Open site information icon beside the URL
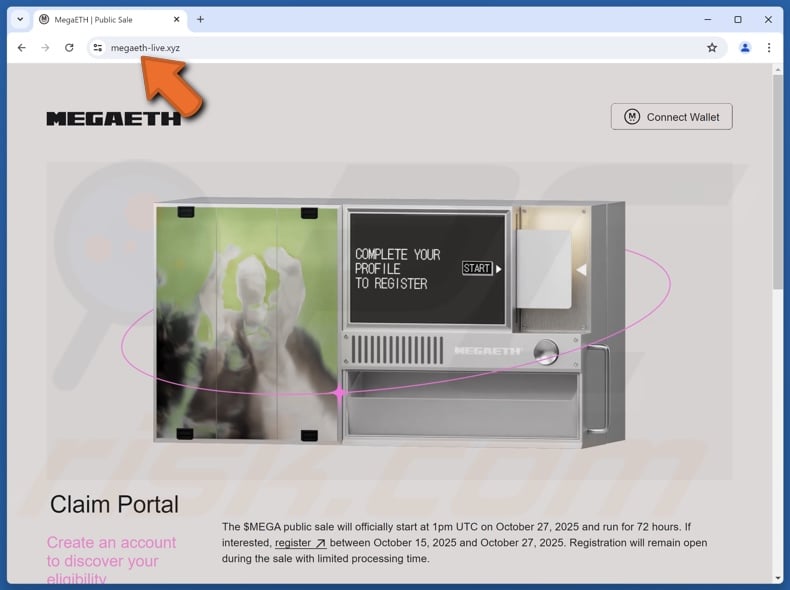This screenshot has height=590, width=790. click(x=98, y=48)
